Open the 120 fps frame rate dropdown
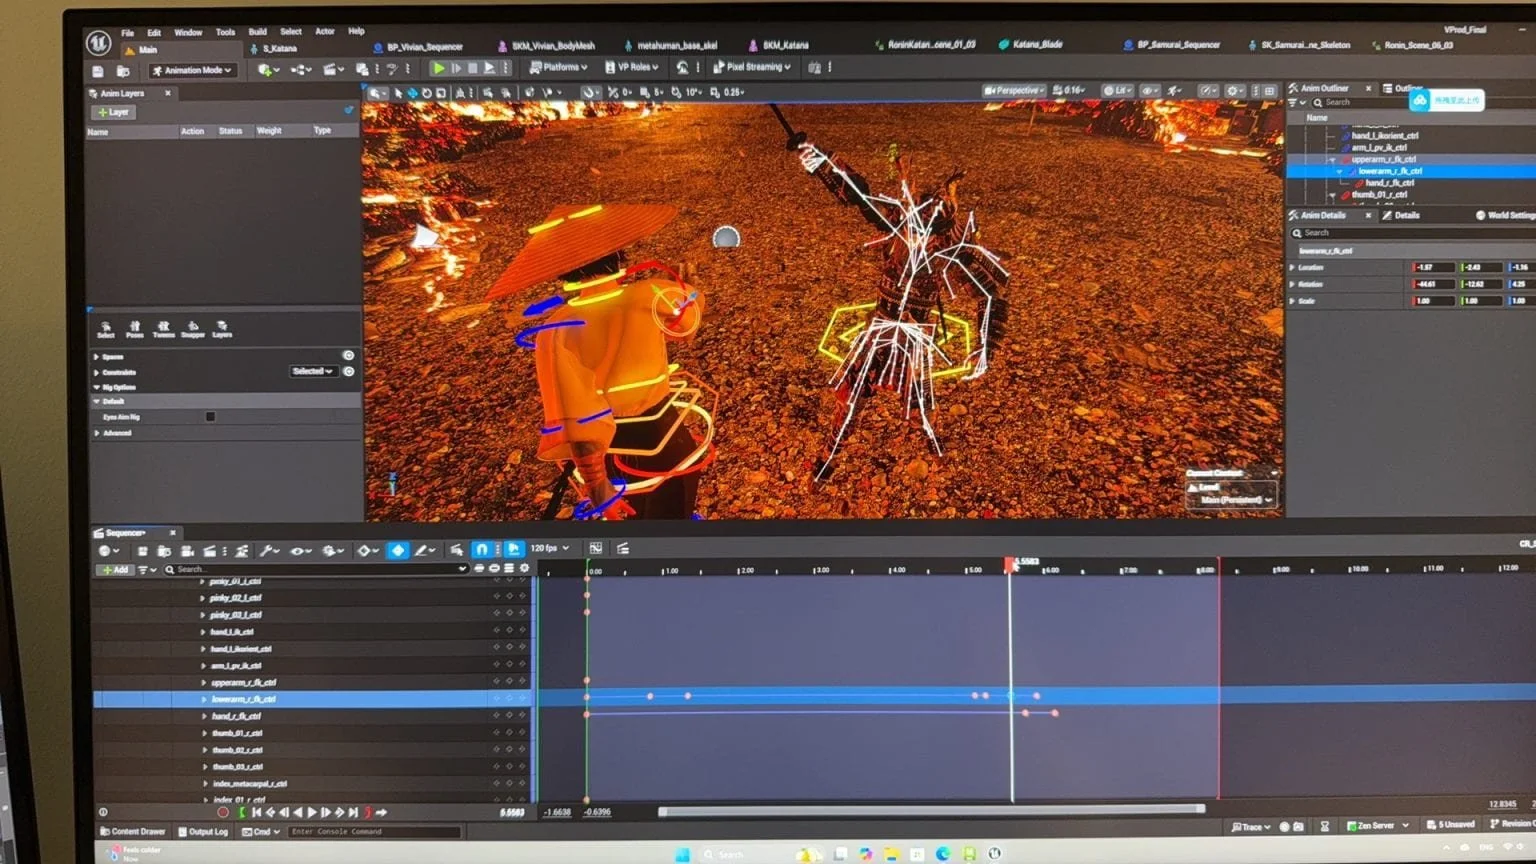Image resolution: width=1536 pixels, height=864 pixels. [x=549, y=548]
